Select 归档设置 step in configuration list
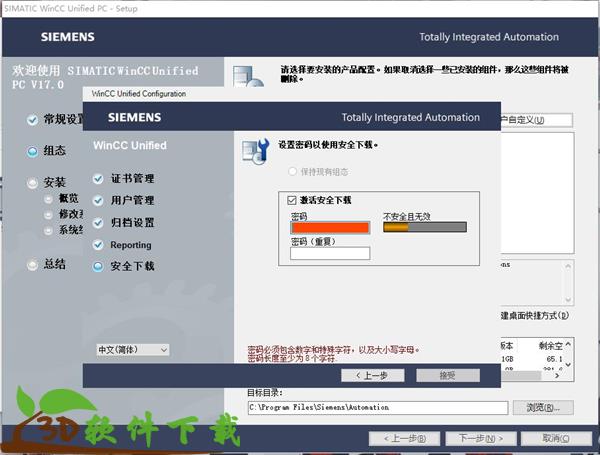The width and height of the screenshot is (600, 455). [132, 223]
